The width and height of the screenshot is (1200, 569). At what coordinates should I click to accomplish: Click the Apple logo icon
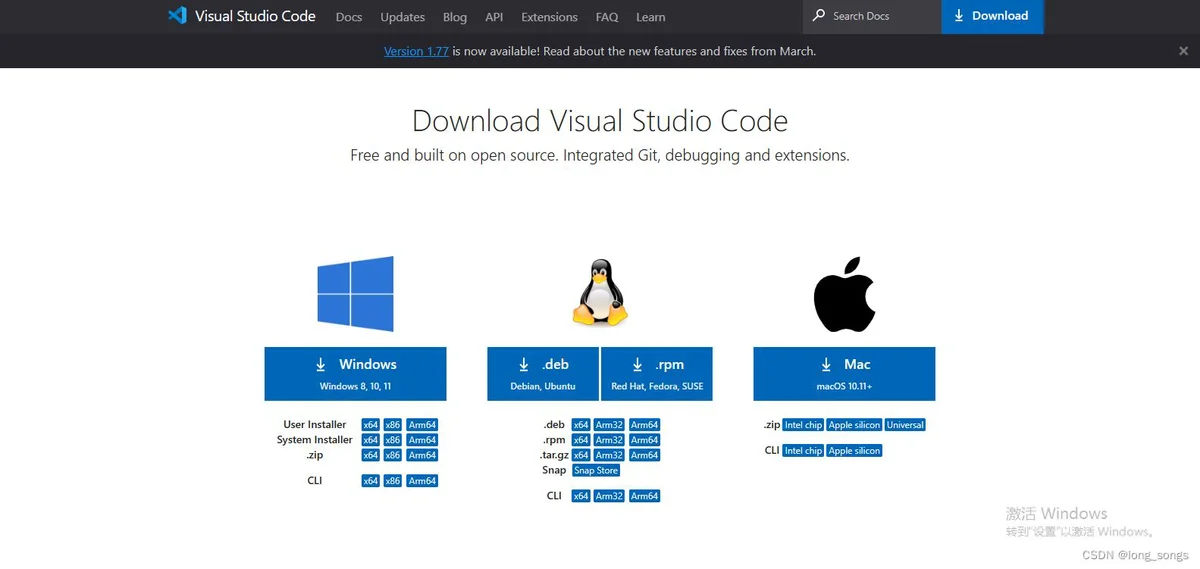click(844, 294)
